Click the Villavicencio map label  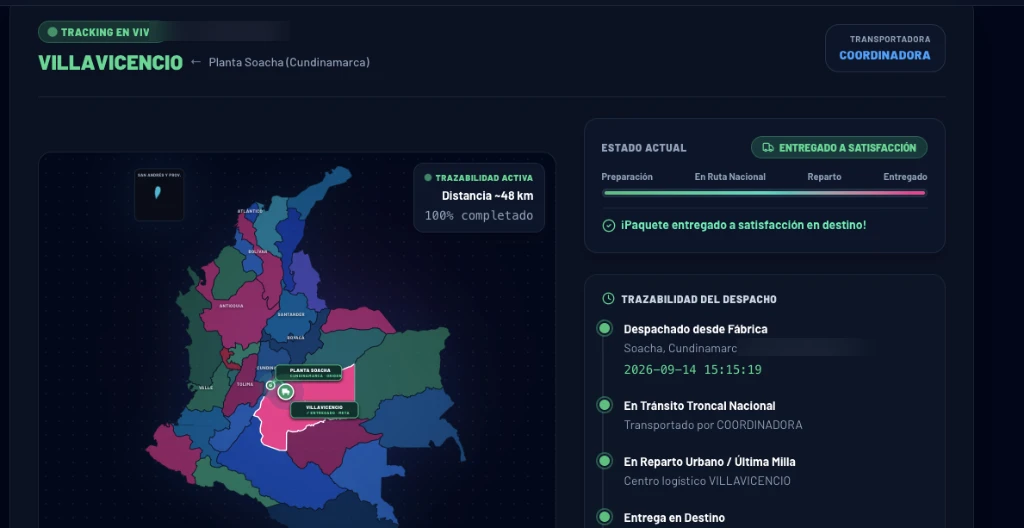point(324,410)
